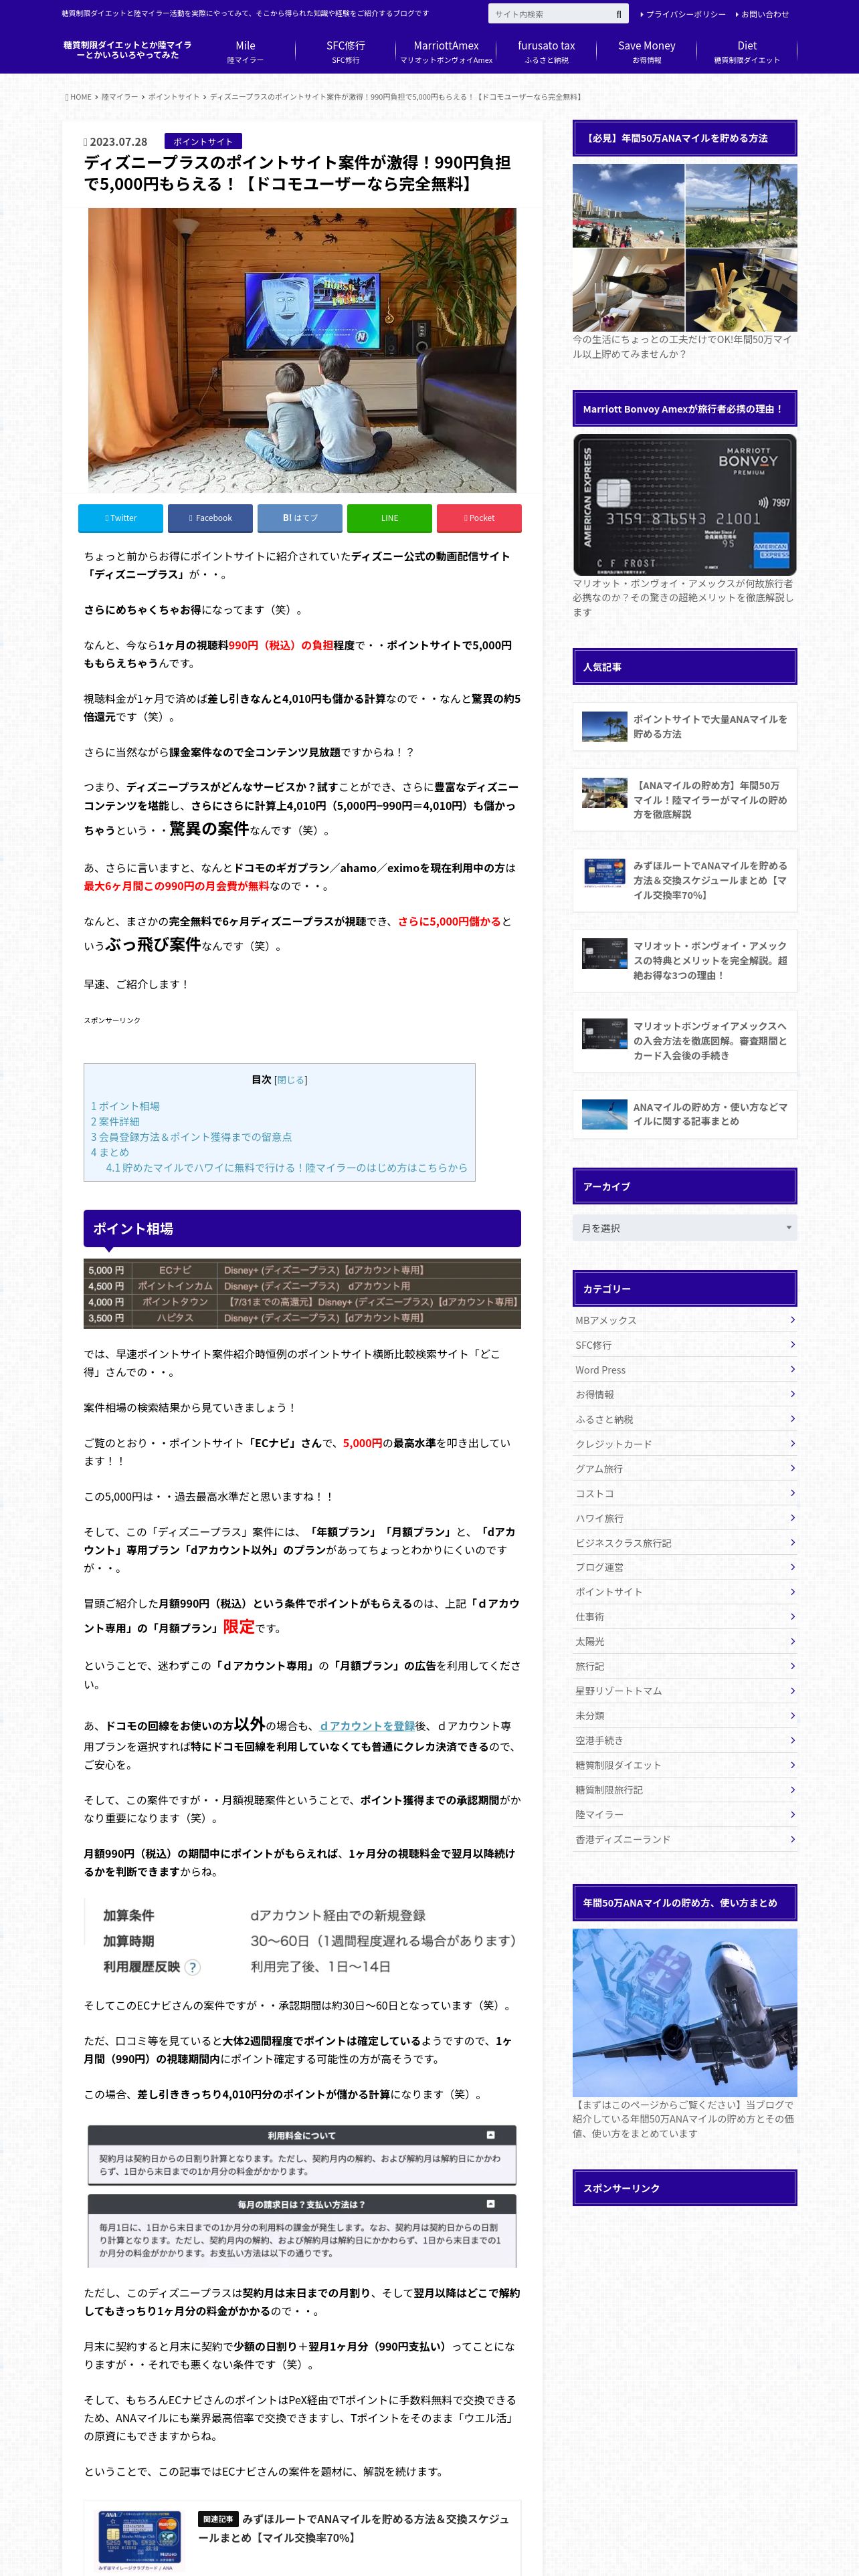The height and width of the screenshot is (2576, 859).
Task: Jump to 2 案件詳細 section
Action: point(115,1122)
